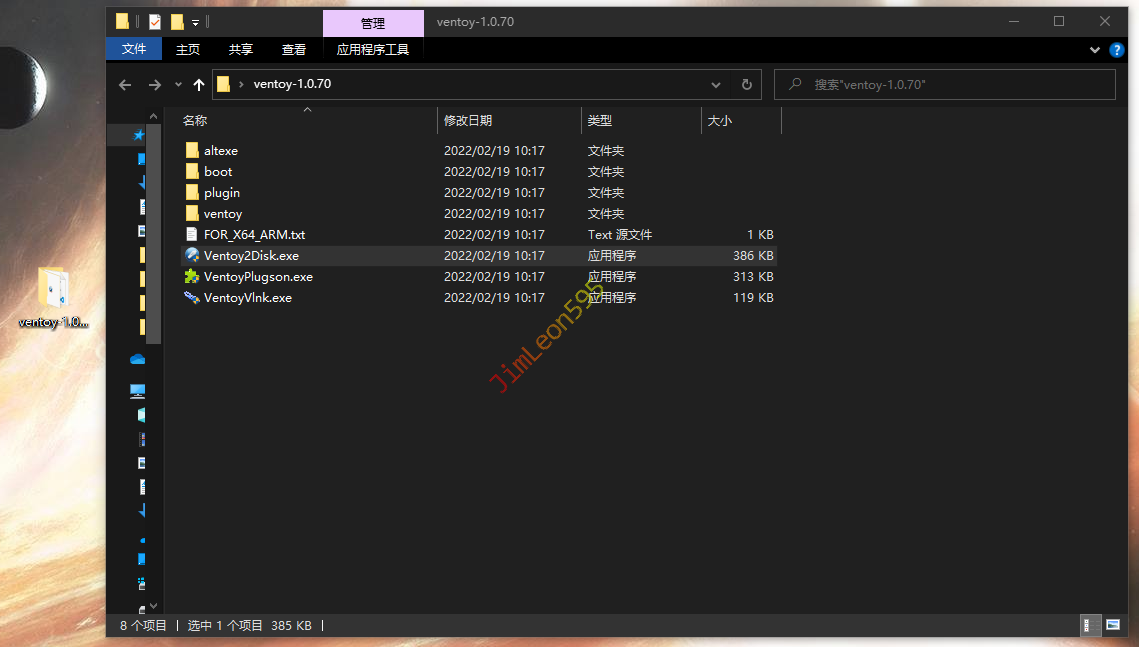Select the Ventoy2Disk.exe file icon
Image resolution: width=1139 pixels, height=647 pixels.
192,256
